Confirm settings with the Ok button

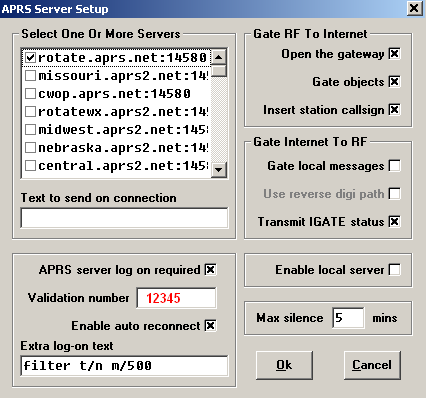click(x=284, y=365)
